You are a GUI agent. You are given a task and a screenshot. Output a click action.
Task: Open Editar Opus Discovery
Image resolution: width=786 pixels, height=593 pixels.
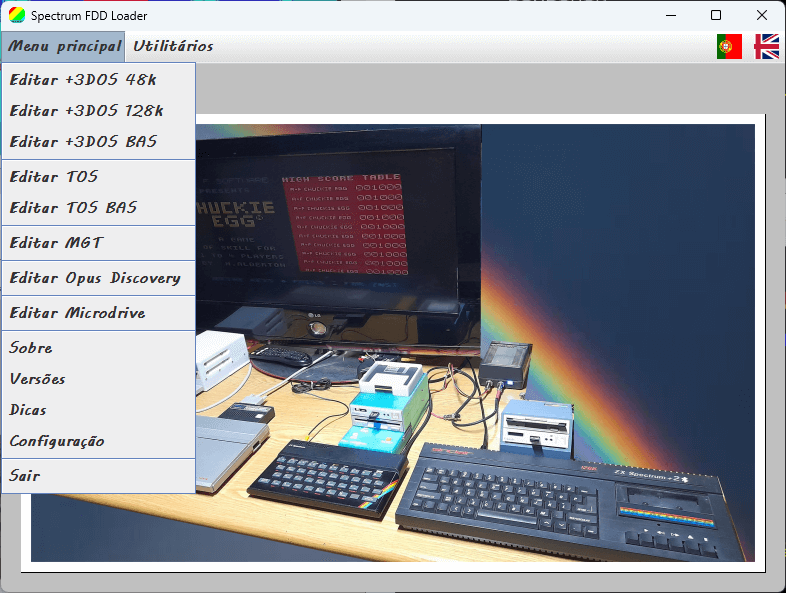point(99,278)
